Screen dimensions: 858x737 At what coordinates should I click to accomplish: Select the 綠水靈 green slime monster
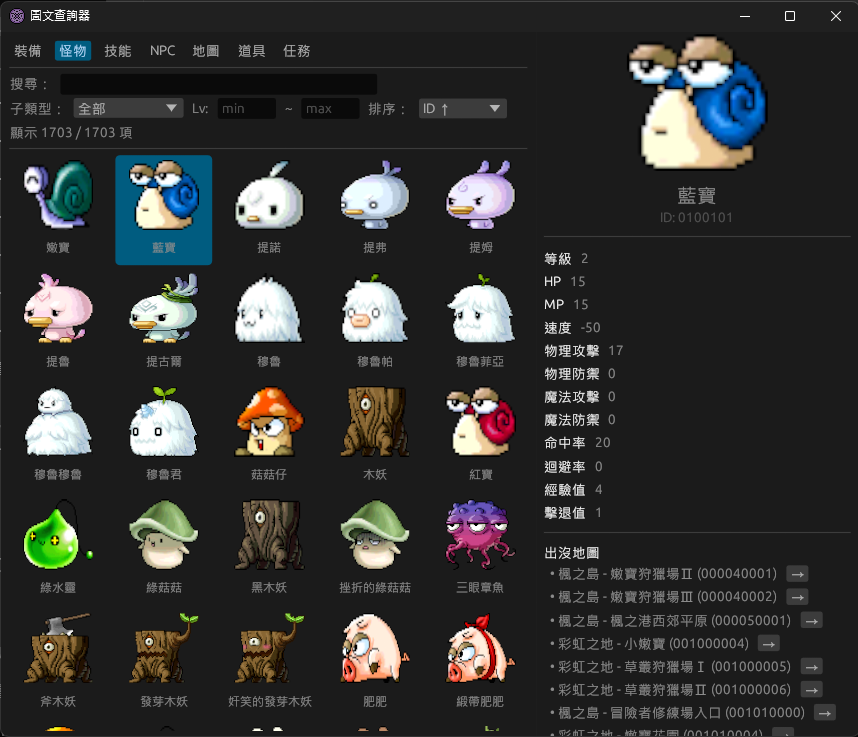(58, 550)
